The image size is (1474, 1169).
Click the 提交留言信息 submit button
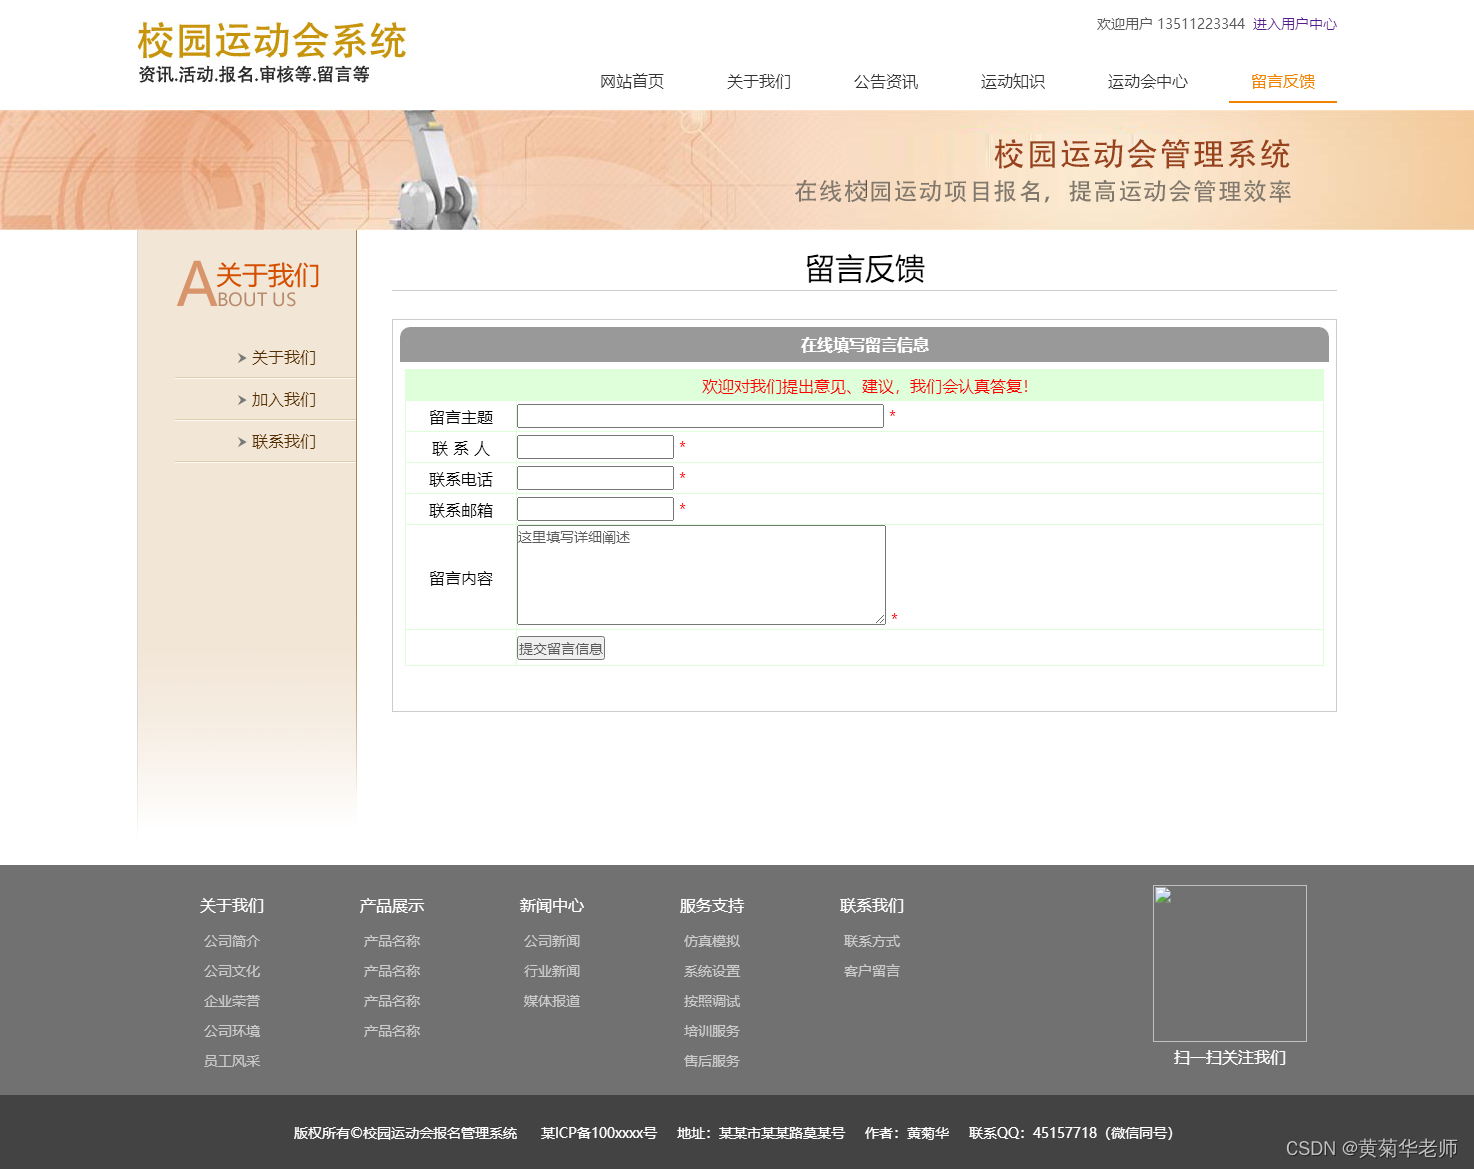click(x=561, y=648)
